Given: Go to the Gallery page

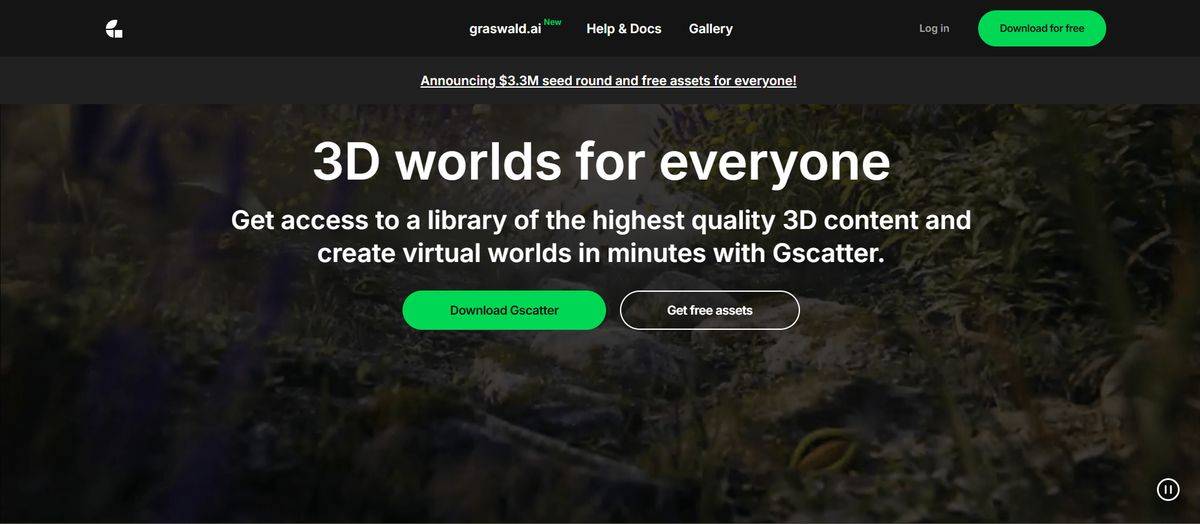Looking at the screenshot, I should point(710,29).
